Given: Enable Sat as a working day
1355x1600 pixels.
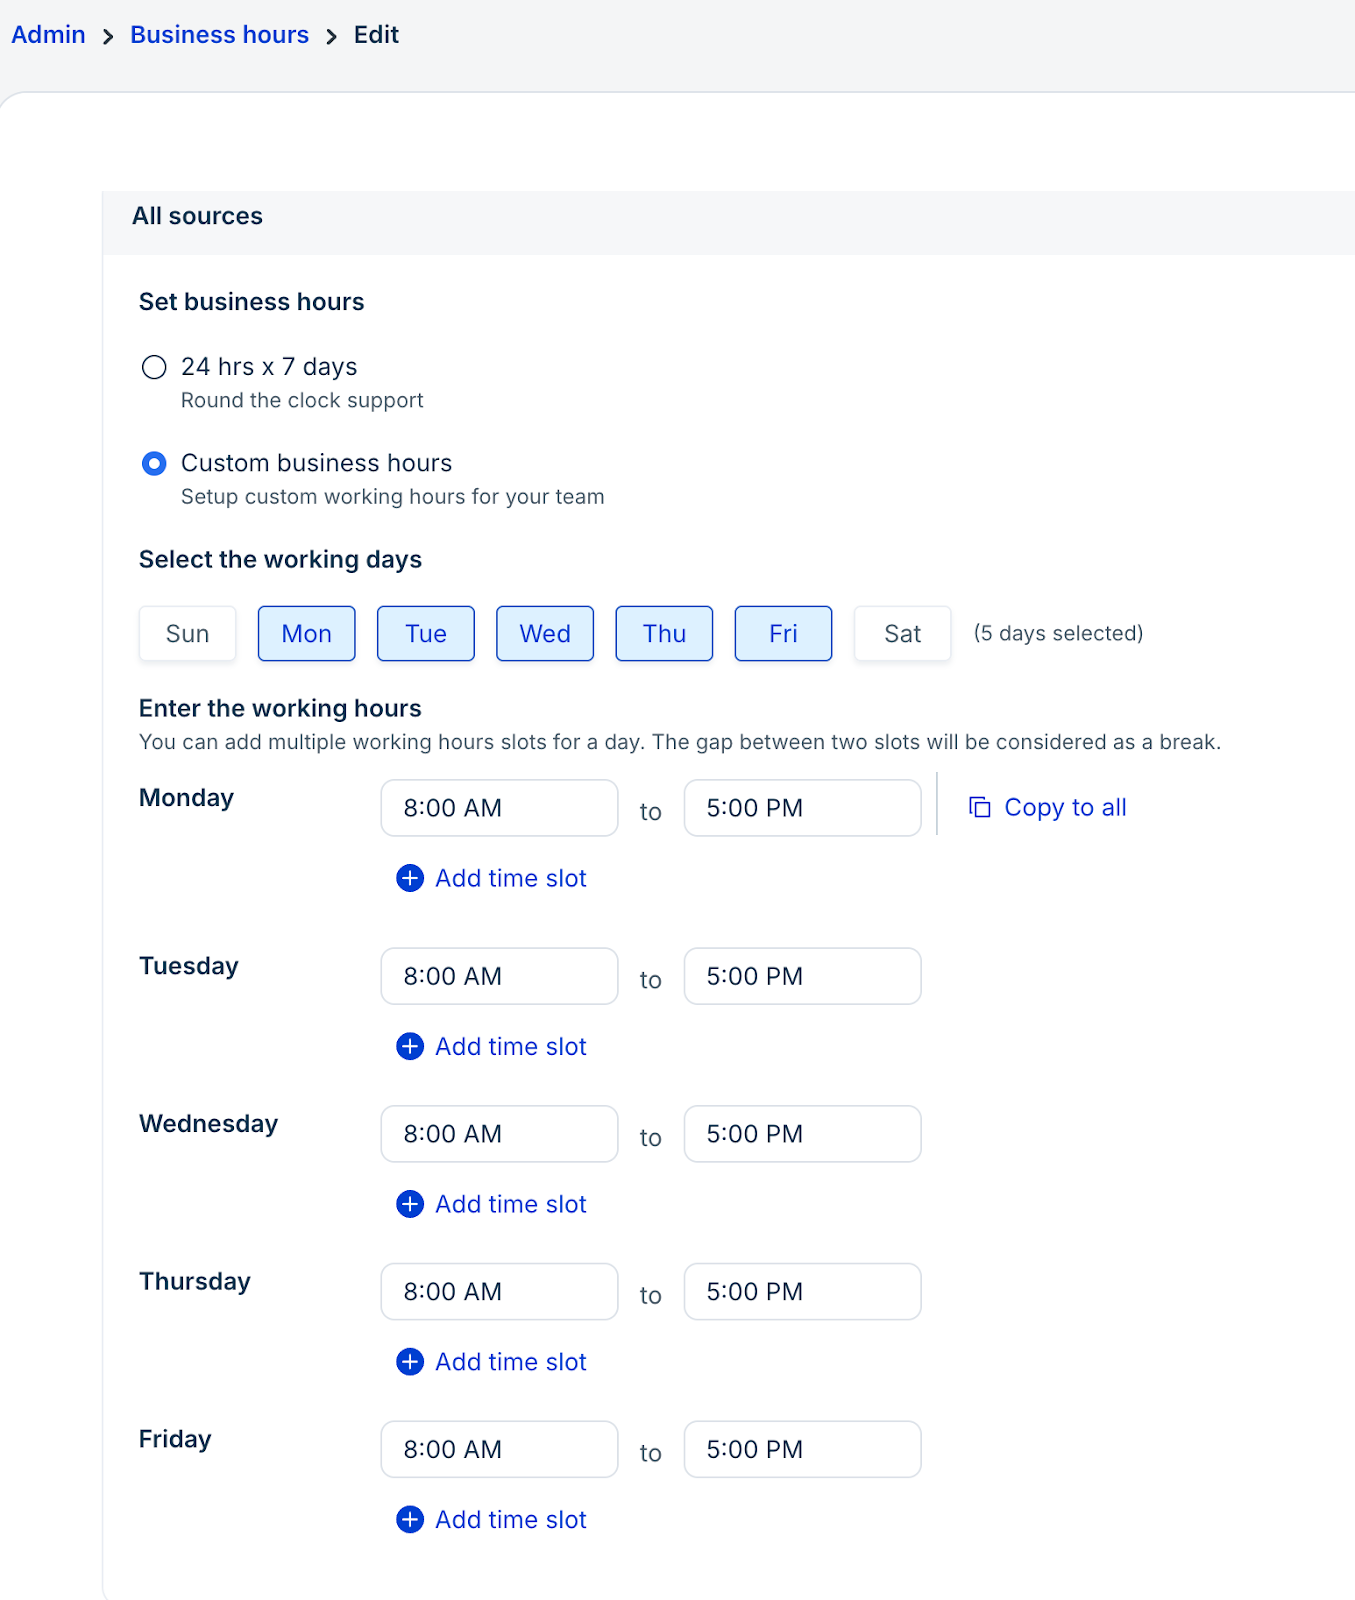Looking at the screenshot, I should [x=902, y=633].
